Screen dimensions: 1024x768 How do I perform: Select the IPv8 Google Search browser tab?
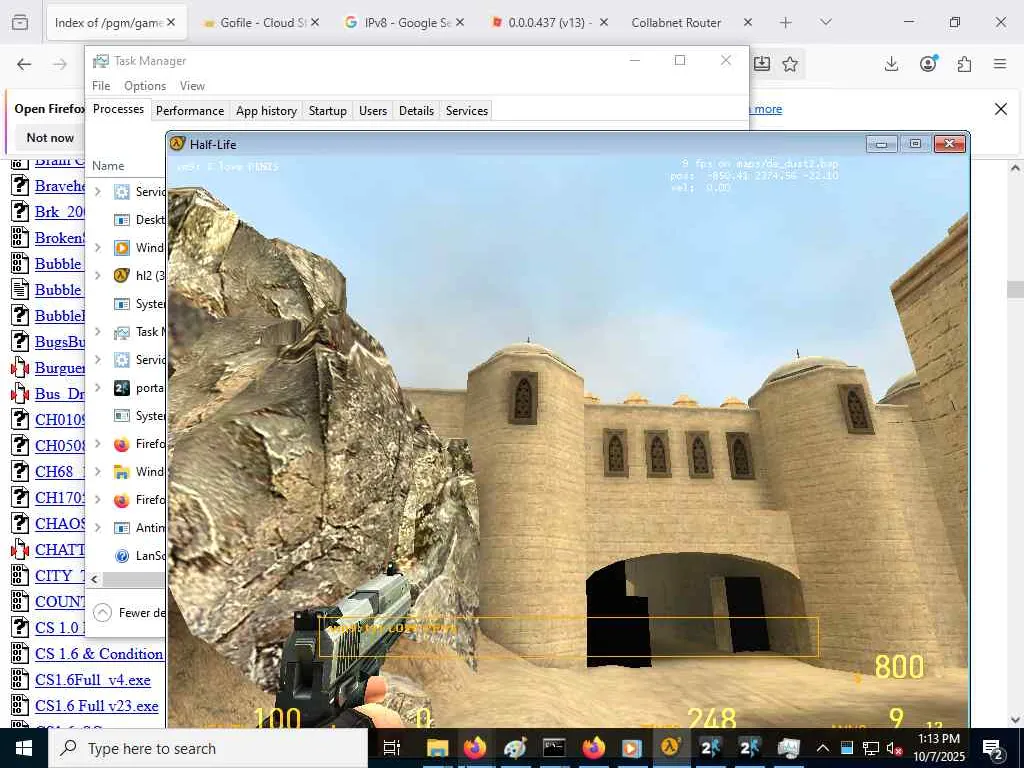click(405, 22)
